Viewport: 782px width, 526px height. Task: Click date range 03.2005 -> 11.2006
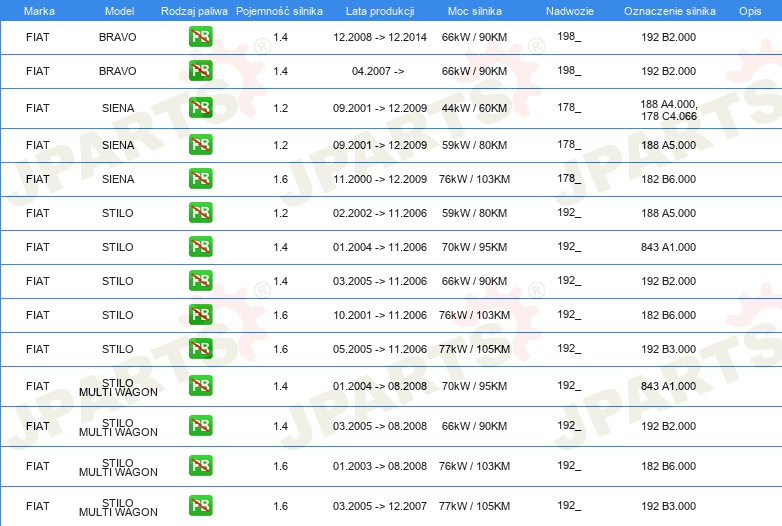point(380,281)
